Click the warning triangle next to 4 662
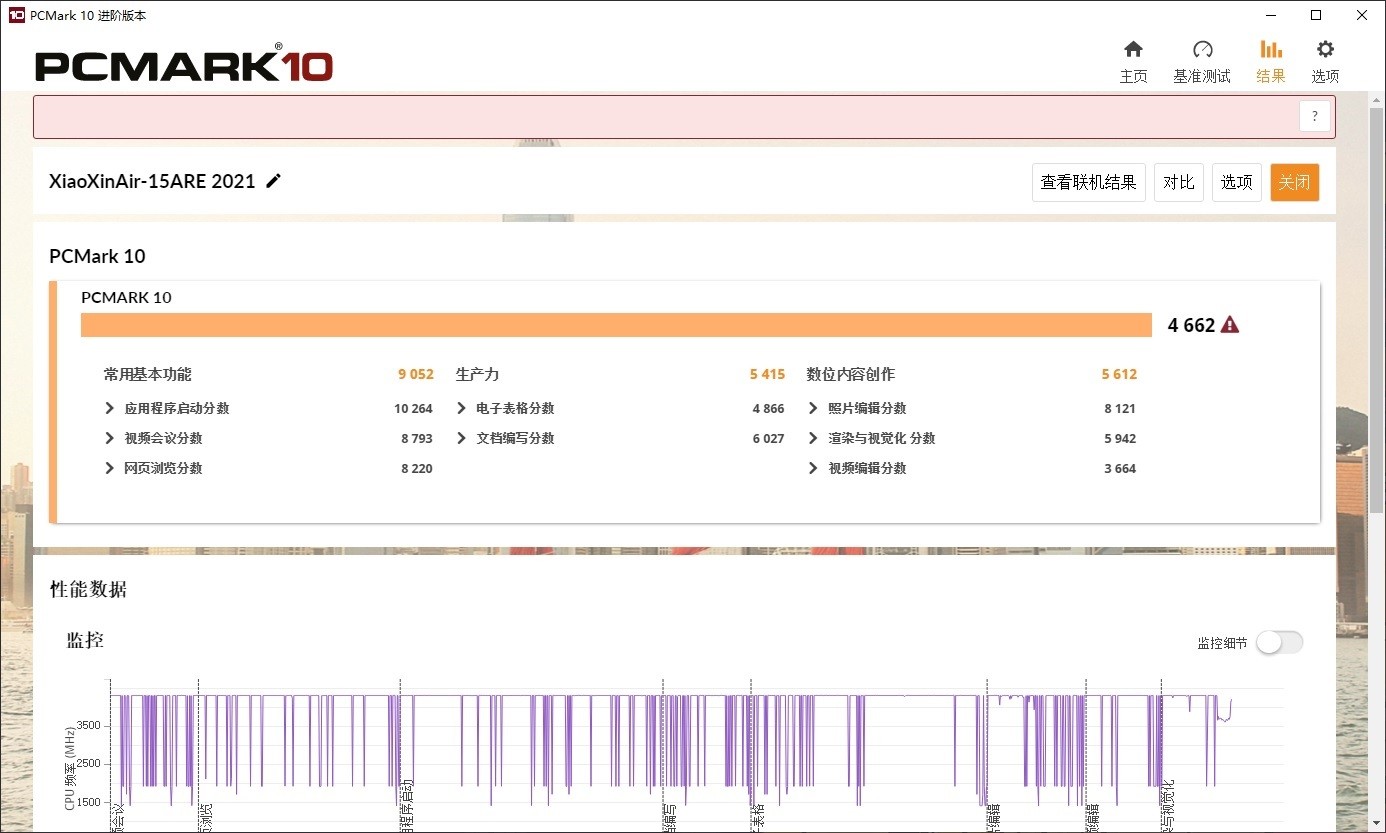The width and height of the screenshot is (1386, 833). 1230,325
